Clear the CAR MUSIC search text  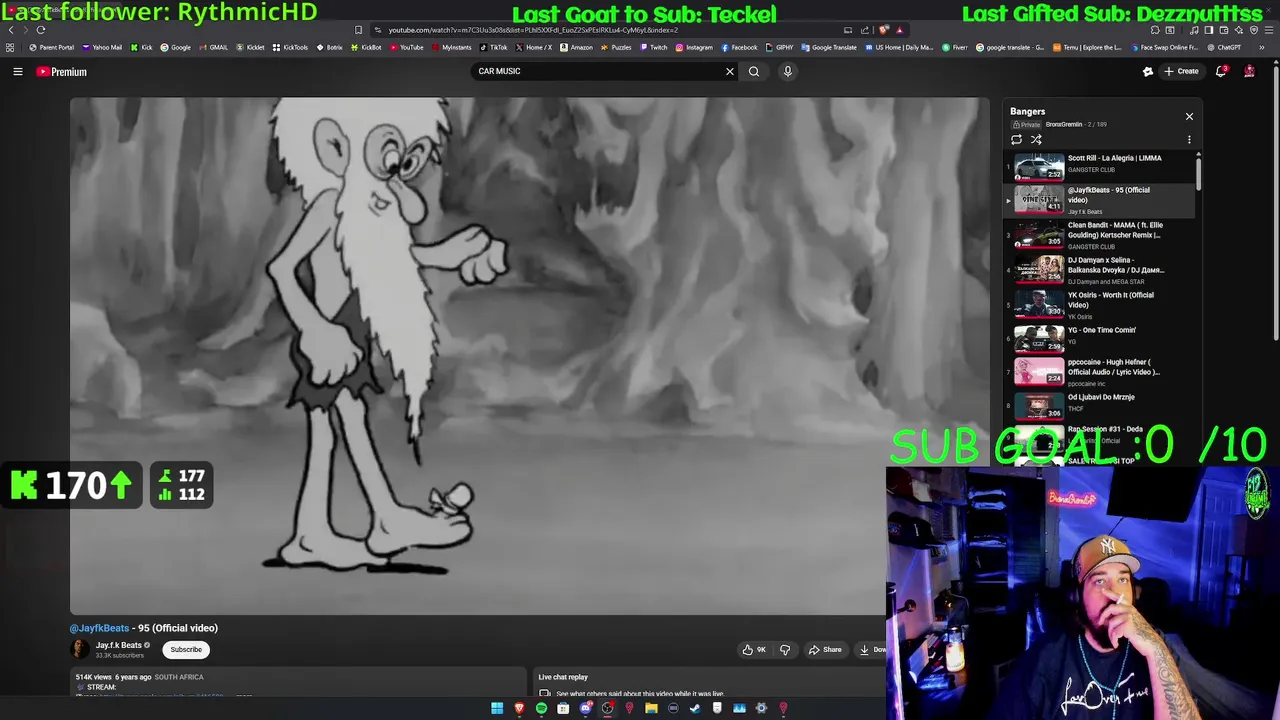pos(730,71)
